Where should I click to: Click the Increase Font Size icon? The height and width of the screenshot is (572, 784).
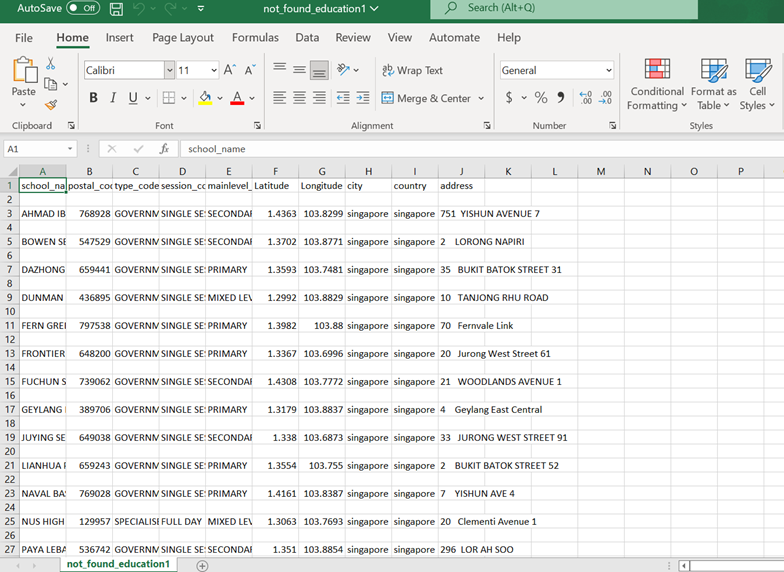(230, 70)
